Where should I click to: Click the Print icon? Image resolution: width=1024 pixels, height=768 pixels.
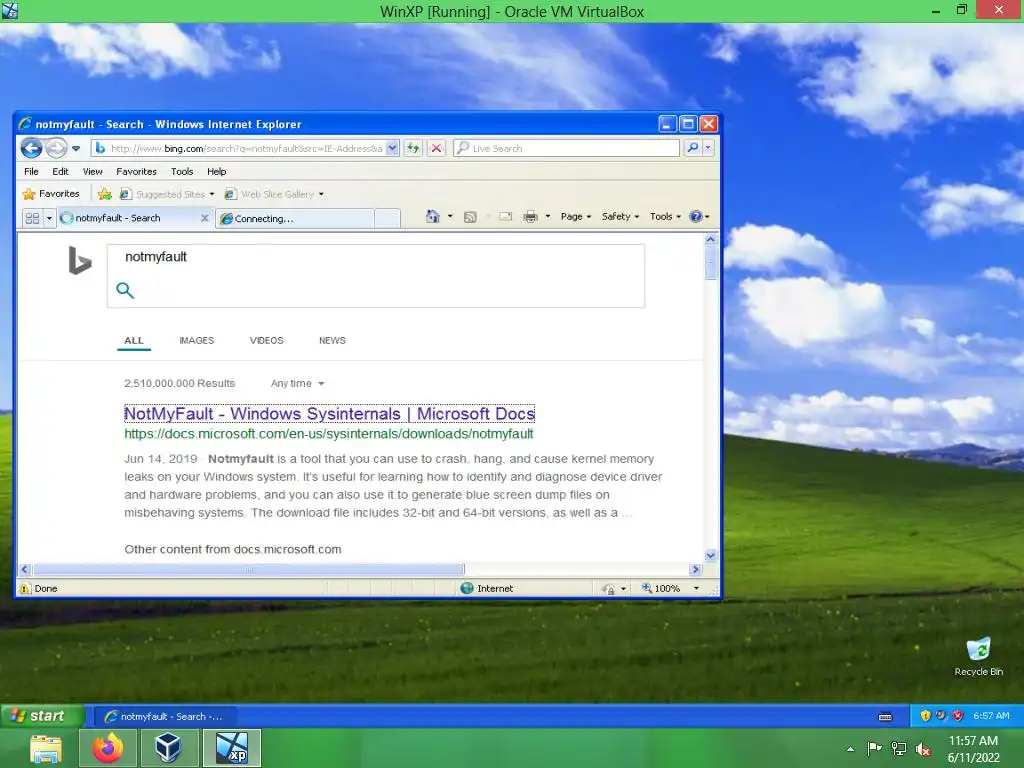[x=530, y=216]
